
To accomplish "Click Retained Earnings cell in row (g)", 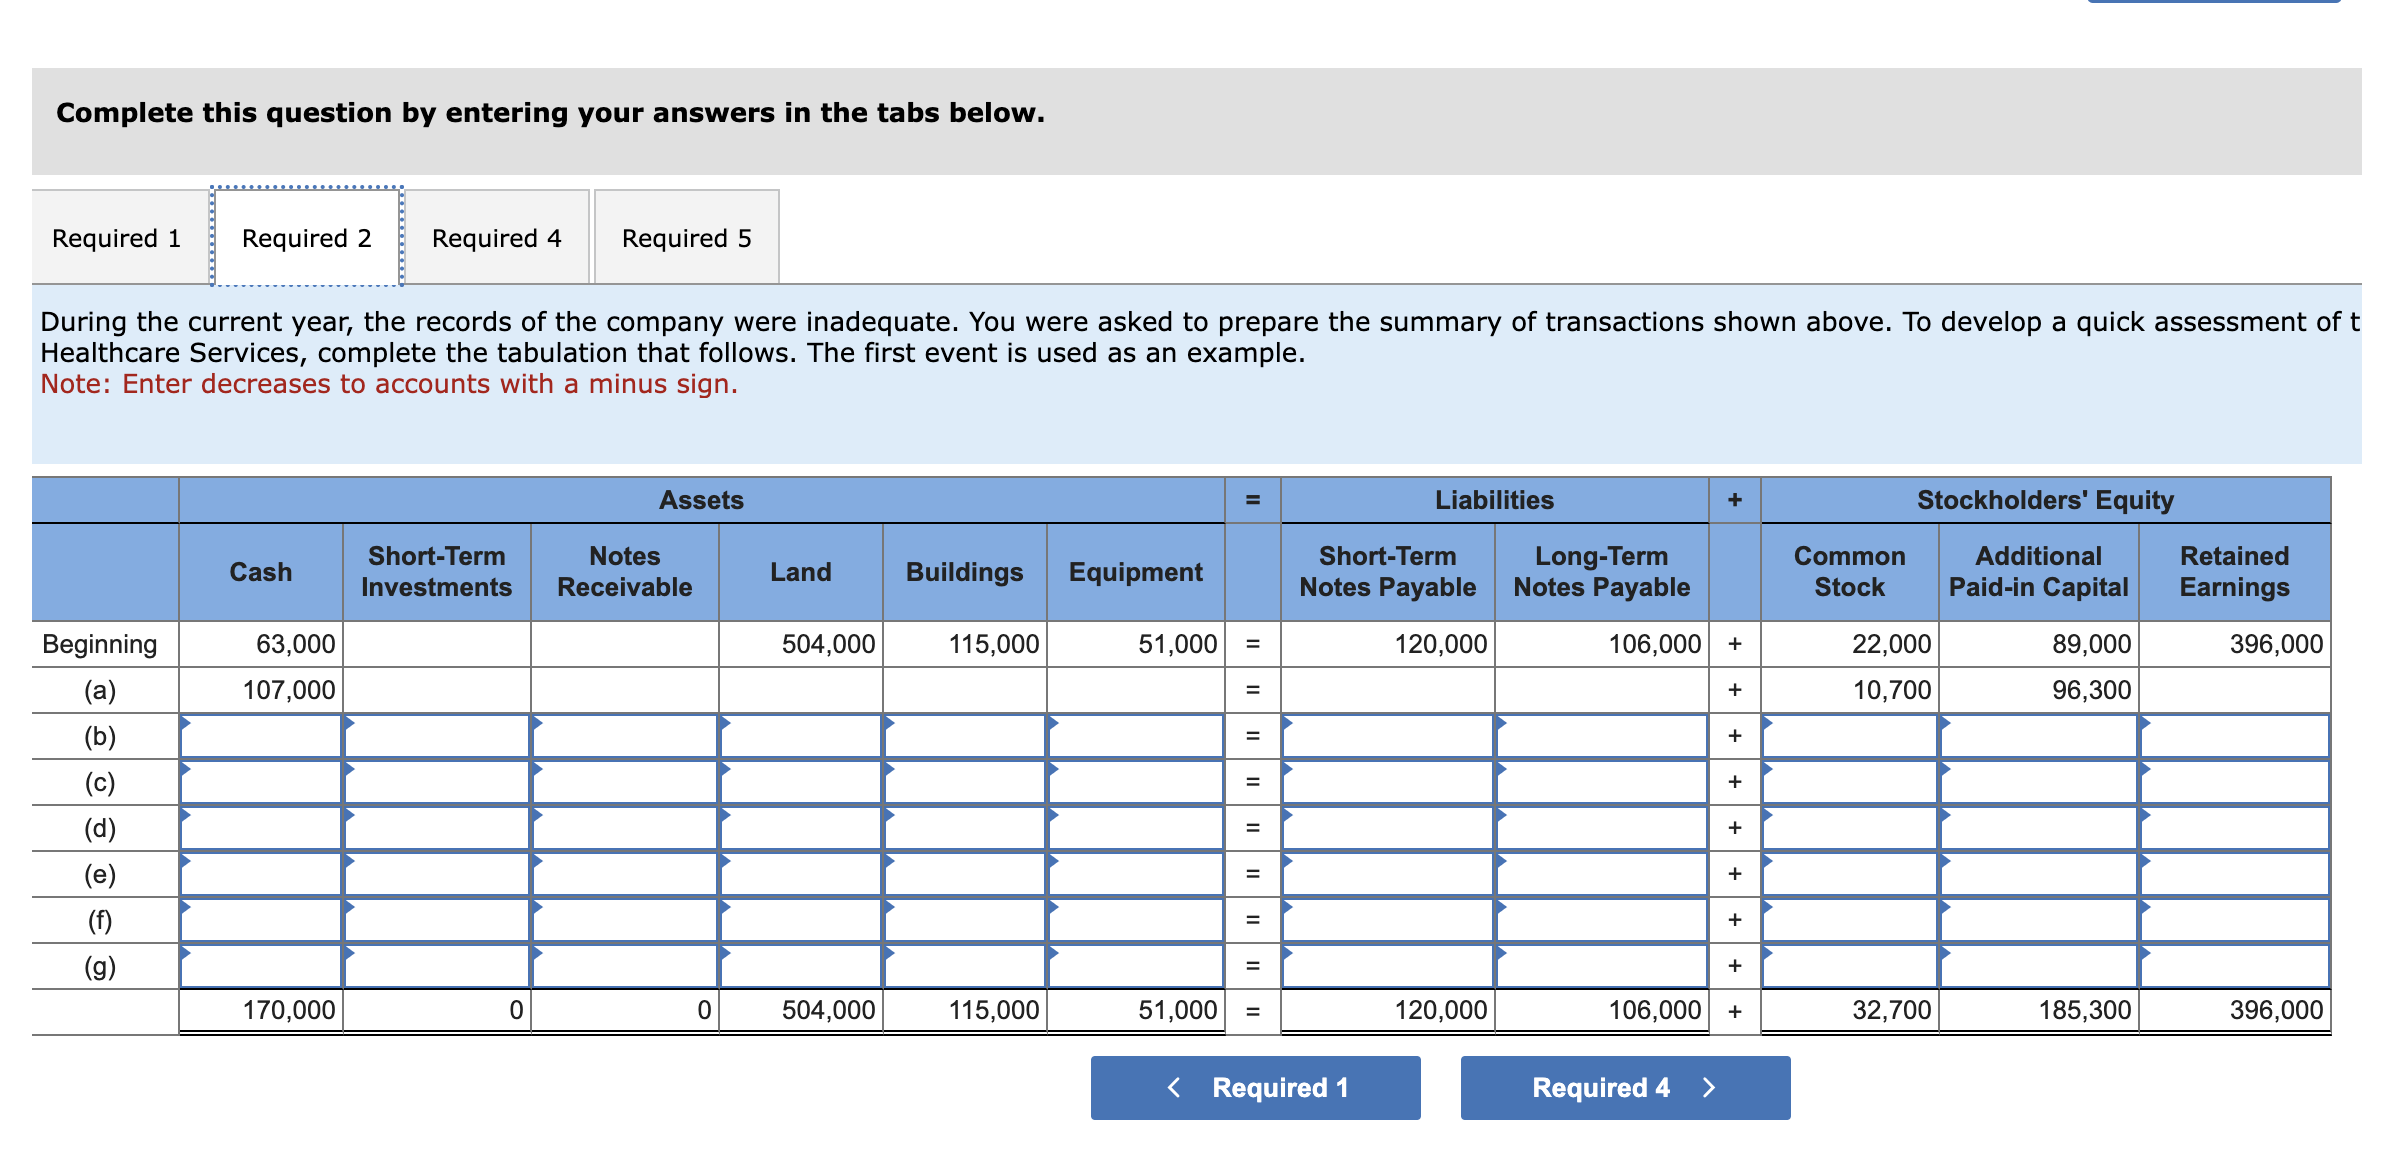I will click(2234, 967).
